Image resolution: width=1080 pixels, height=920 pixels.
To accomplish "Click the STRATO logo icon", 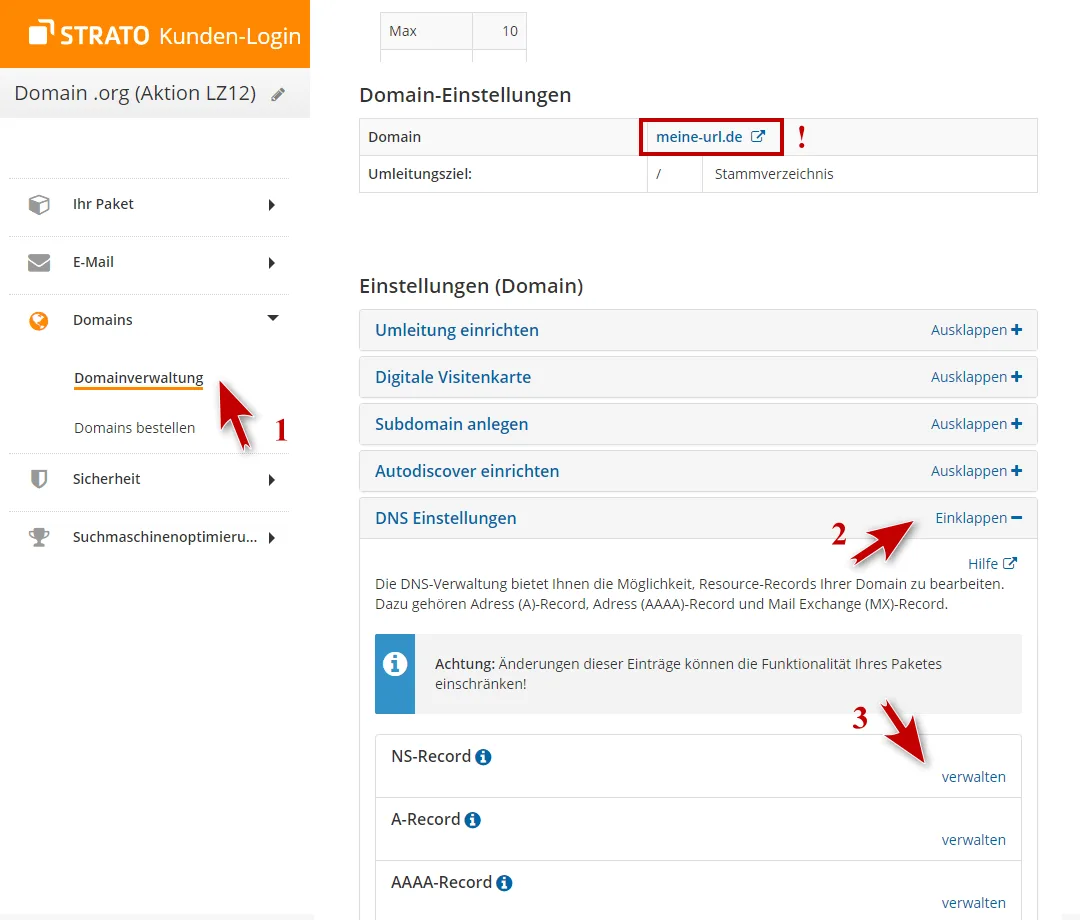I will pos(41,32).
